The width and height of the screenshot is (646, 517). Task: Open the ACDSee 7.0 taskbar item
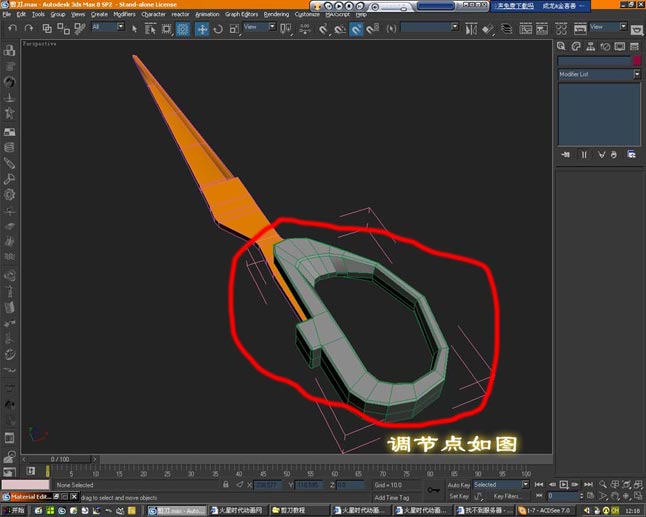[548, 510]
